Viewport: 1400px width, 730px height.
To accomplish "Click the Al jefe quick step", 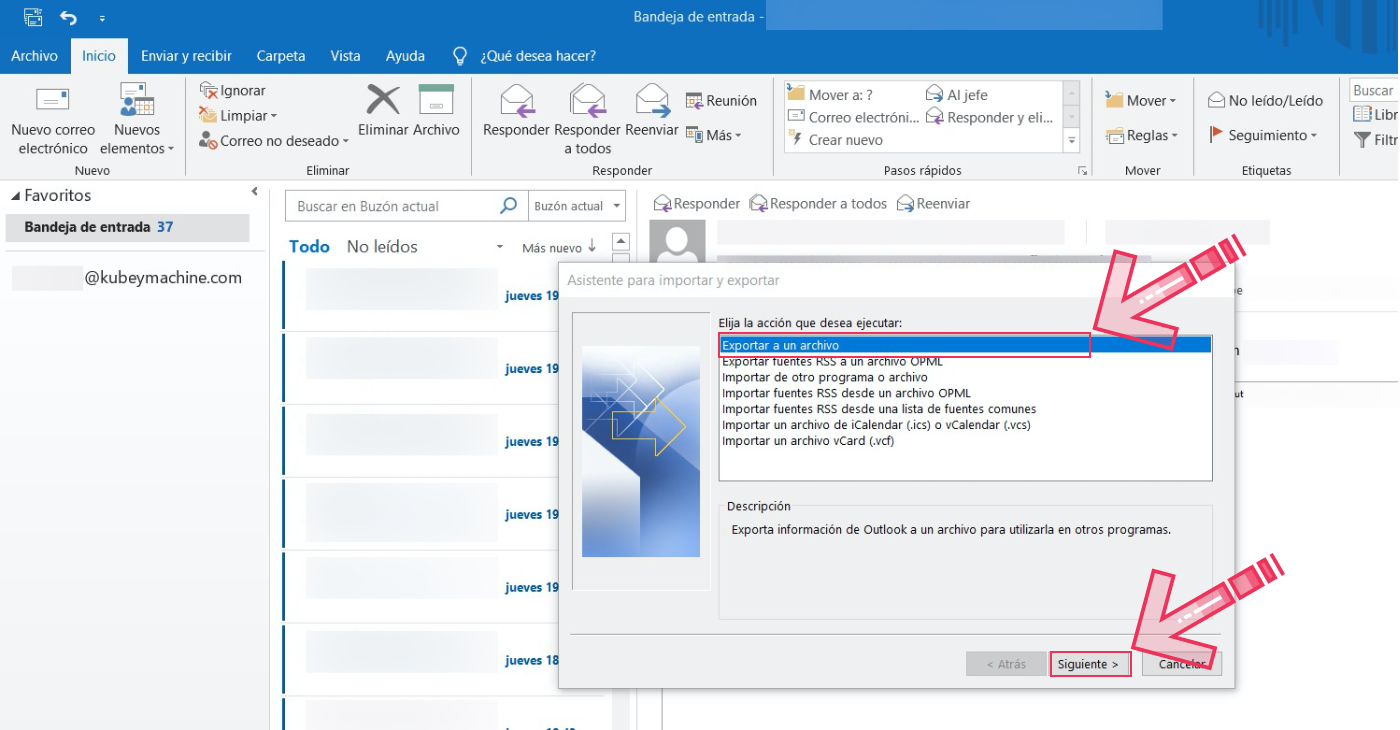I will (x=957, y=94).
